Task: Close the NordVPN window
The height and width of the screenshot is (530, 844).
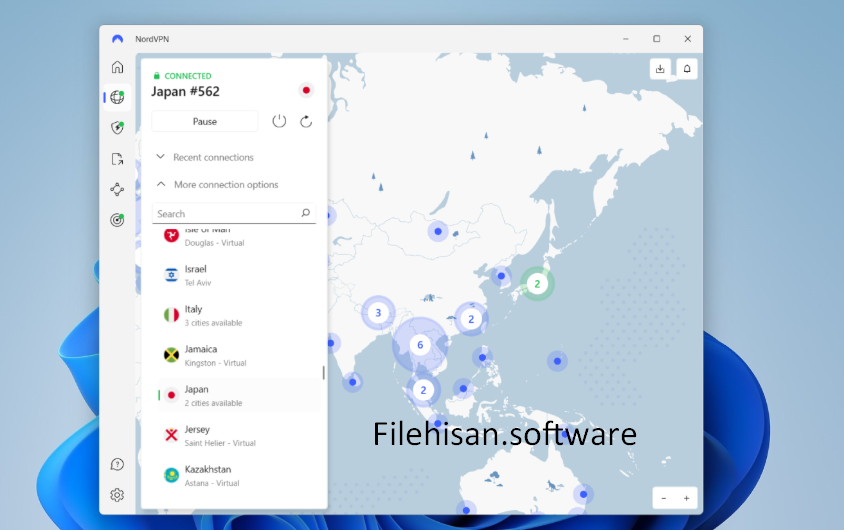Action: point(687,39)
